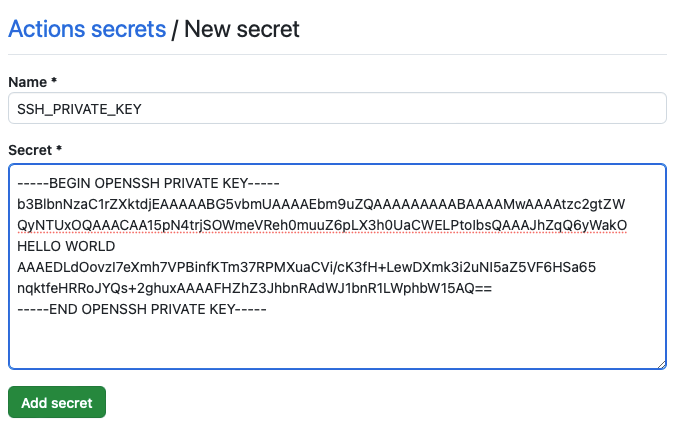Click the Secret field label
This screenshot has width=677, height=431.
coord(30,150)
